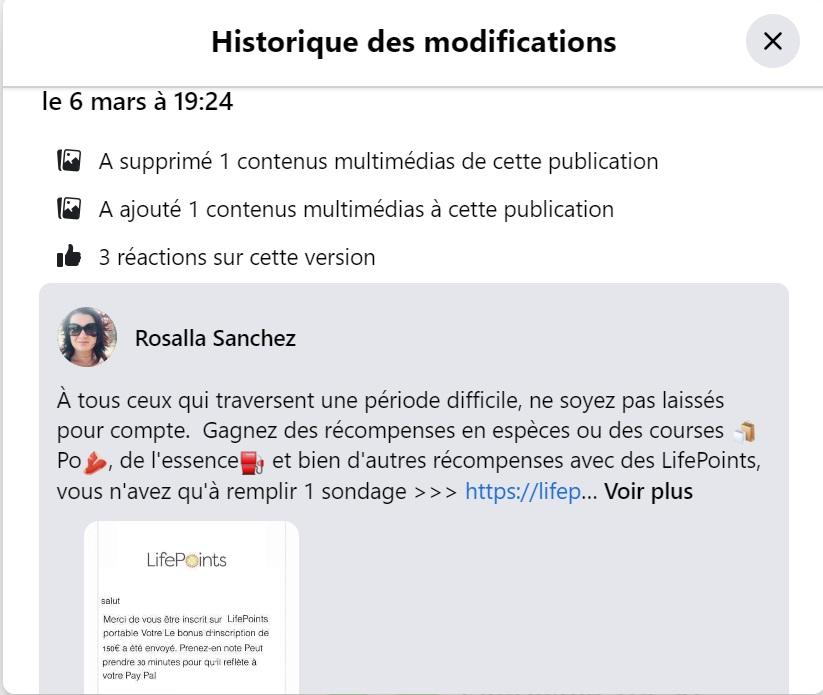Click the thumbs-up reactions icon

point(69,256)
